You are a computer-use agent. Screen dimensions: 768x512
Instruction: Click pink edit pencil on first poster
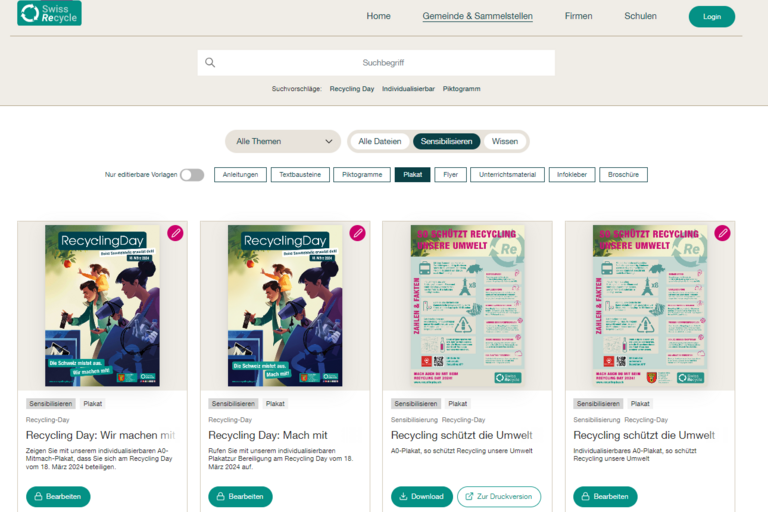175,233
